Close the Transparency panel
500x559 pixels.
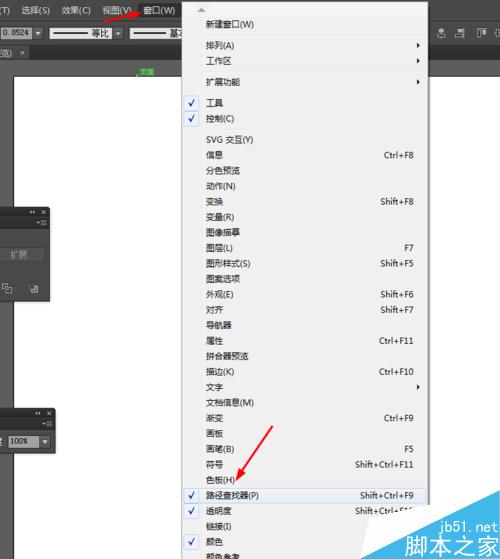49,413
